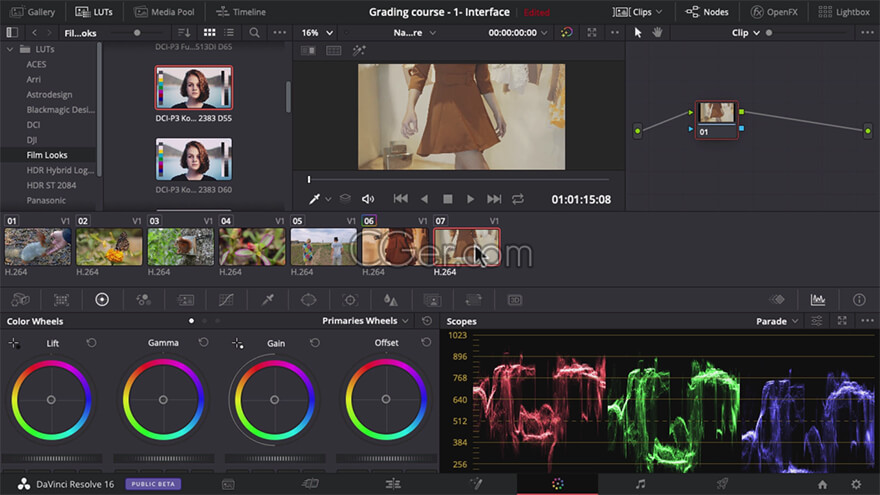
Task: Collapse the LUTs folder tree
Action: [10, 49]
